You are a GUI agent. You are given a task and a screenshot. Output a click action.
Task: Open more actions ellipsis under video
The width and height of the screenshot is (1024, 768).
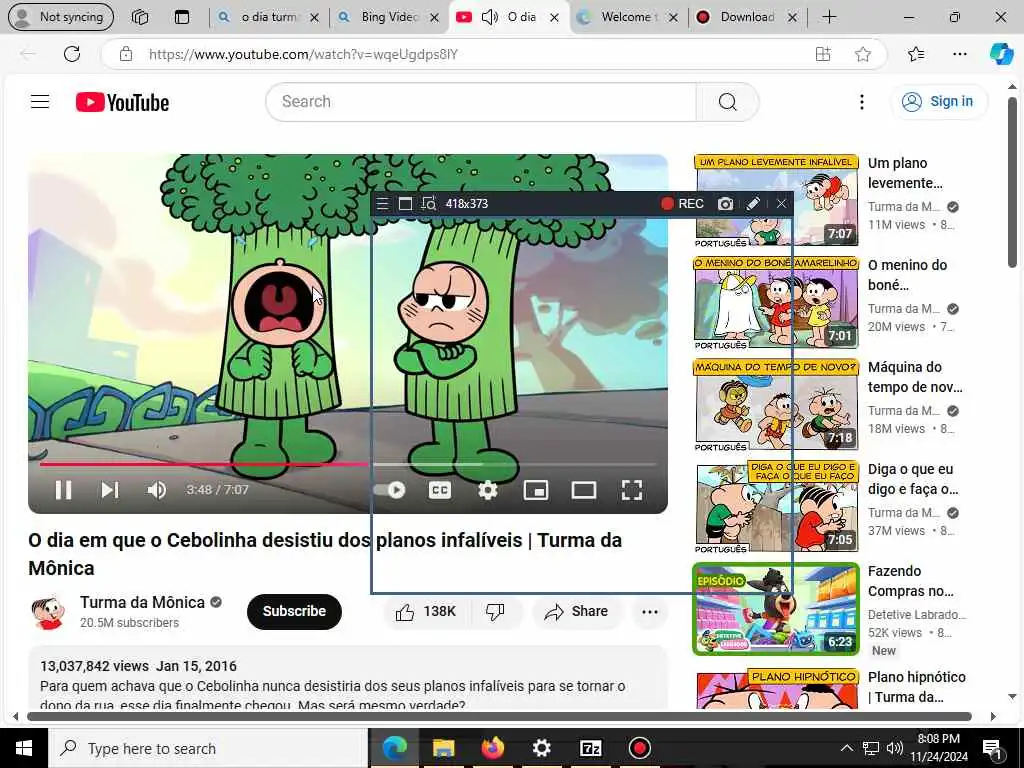650,611
